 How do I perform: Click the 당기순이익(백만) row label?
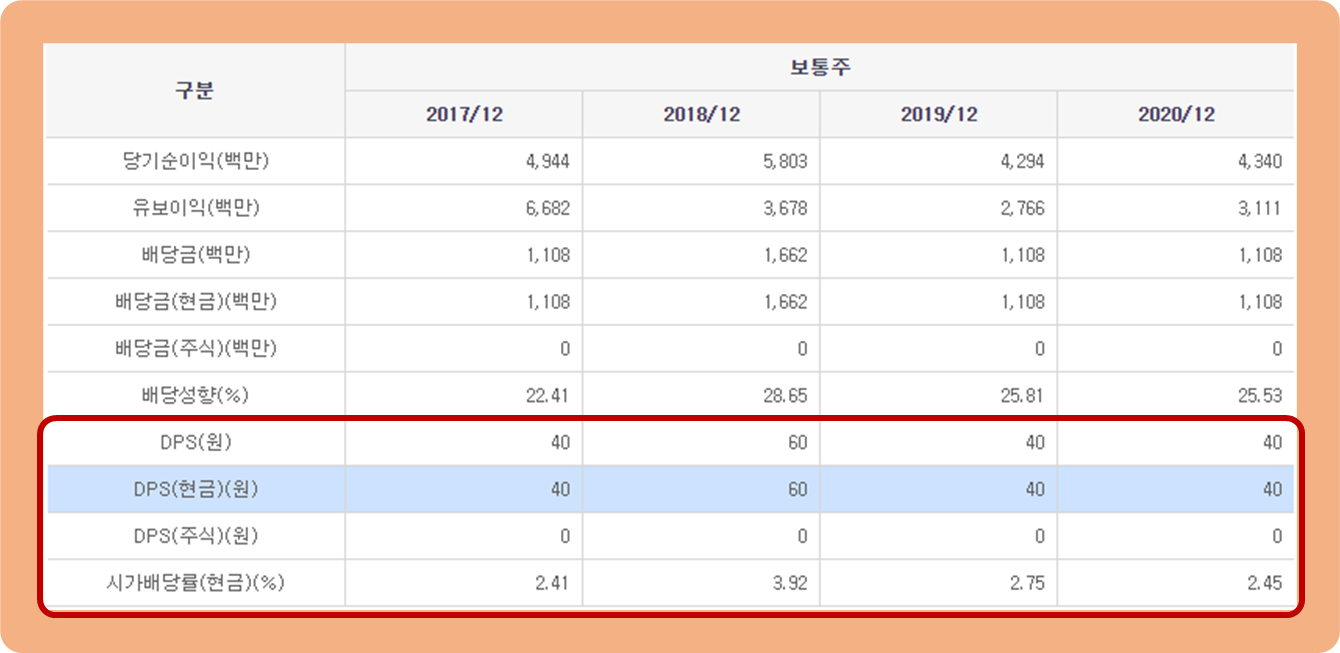click(x=196, y=161)
